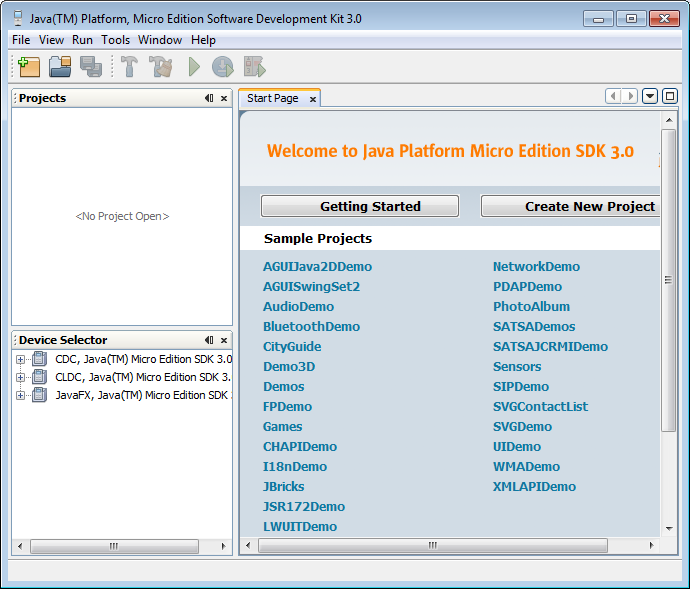Click the scroll tabs right arrow
This screenshot has height=589, width=690.
630,96
